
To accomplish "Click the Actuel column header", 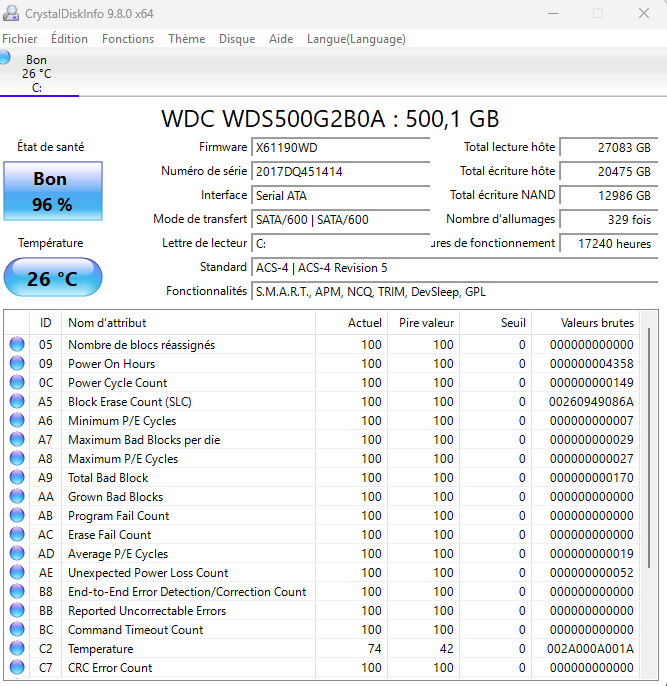I will point(352,323).
